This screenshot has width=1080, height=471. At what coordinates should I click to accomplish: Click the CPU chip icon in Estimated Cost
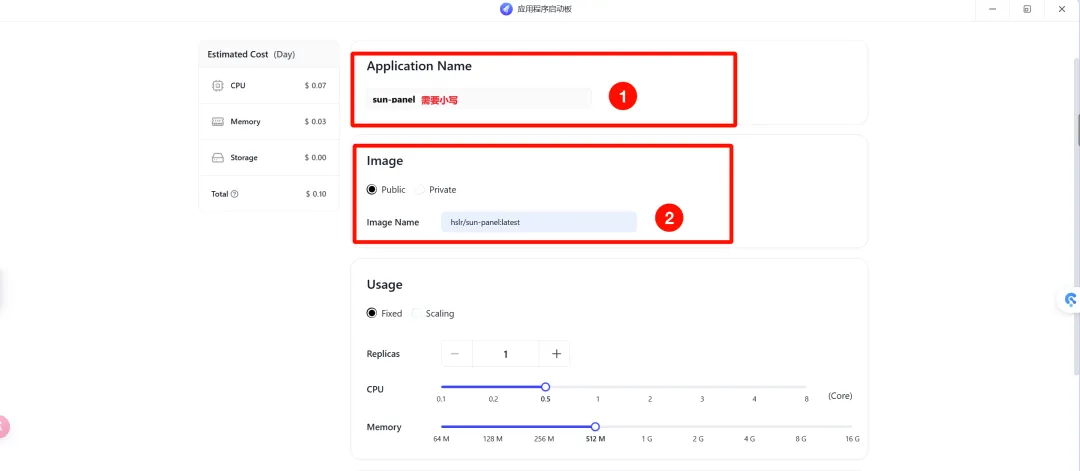point(218,85)
